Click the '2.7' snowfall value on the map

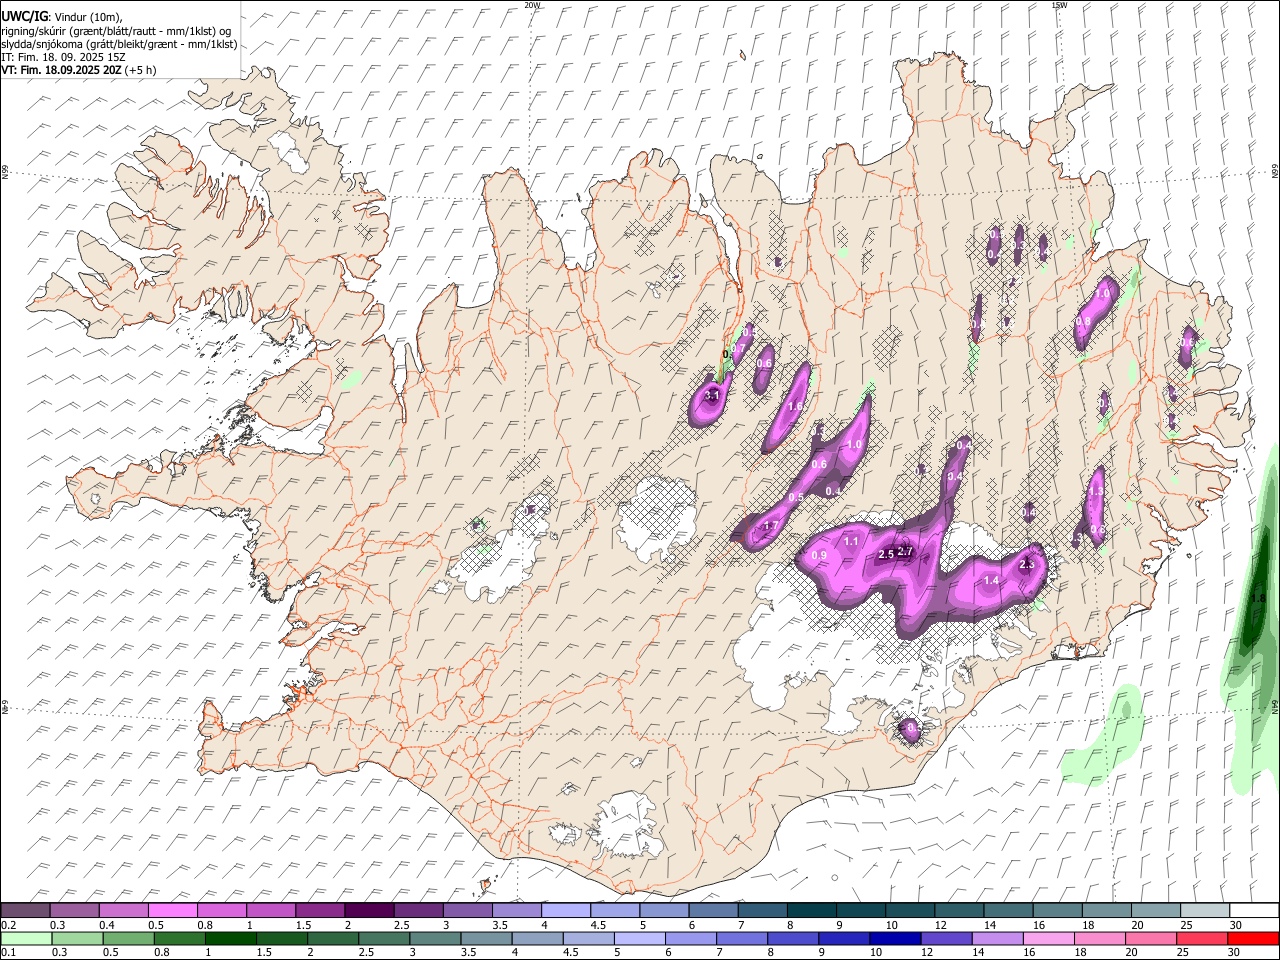[906, 551]
